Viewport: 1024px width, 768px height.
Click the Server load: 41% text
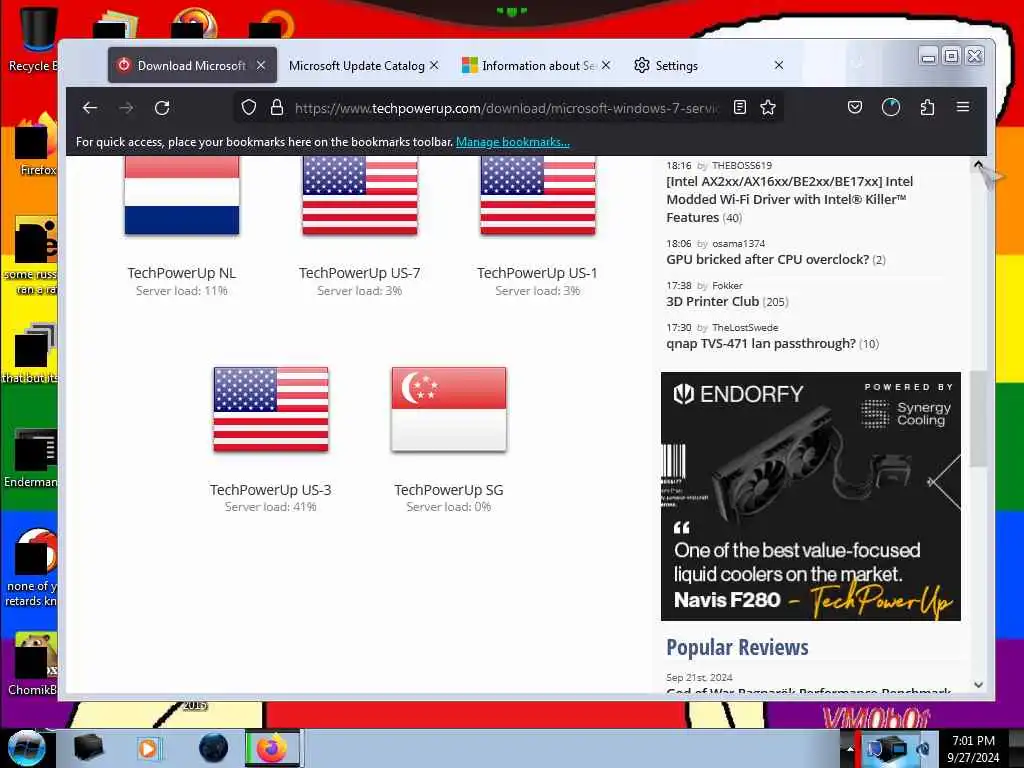(x=270, y=507)
